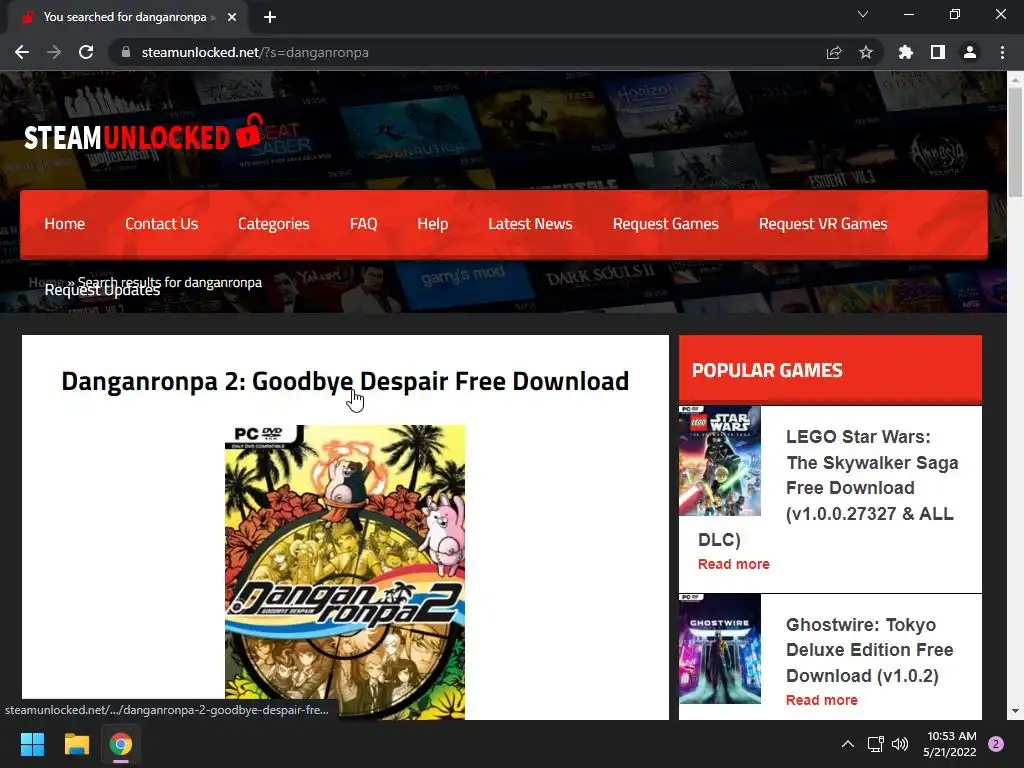
Task: Bookmark this page with the star icon
Action: 866,52
